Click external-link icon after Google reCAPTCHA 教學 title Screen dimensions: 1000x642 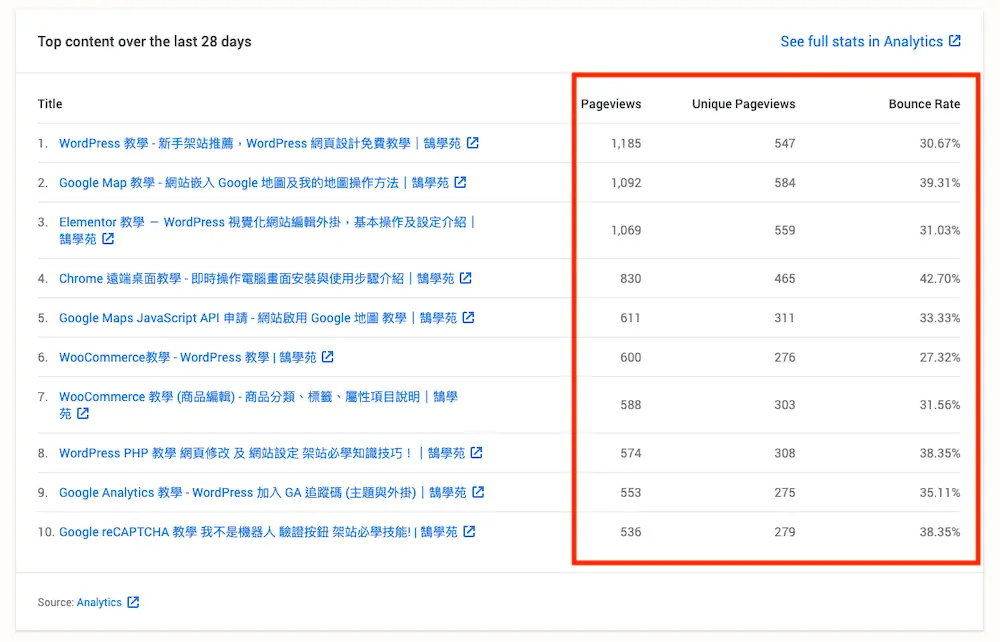point(469,532)
